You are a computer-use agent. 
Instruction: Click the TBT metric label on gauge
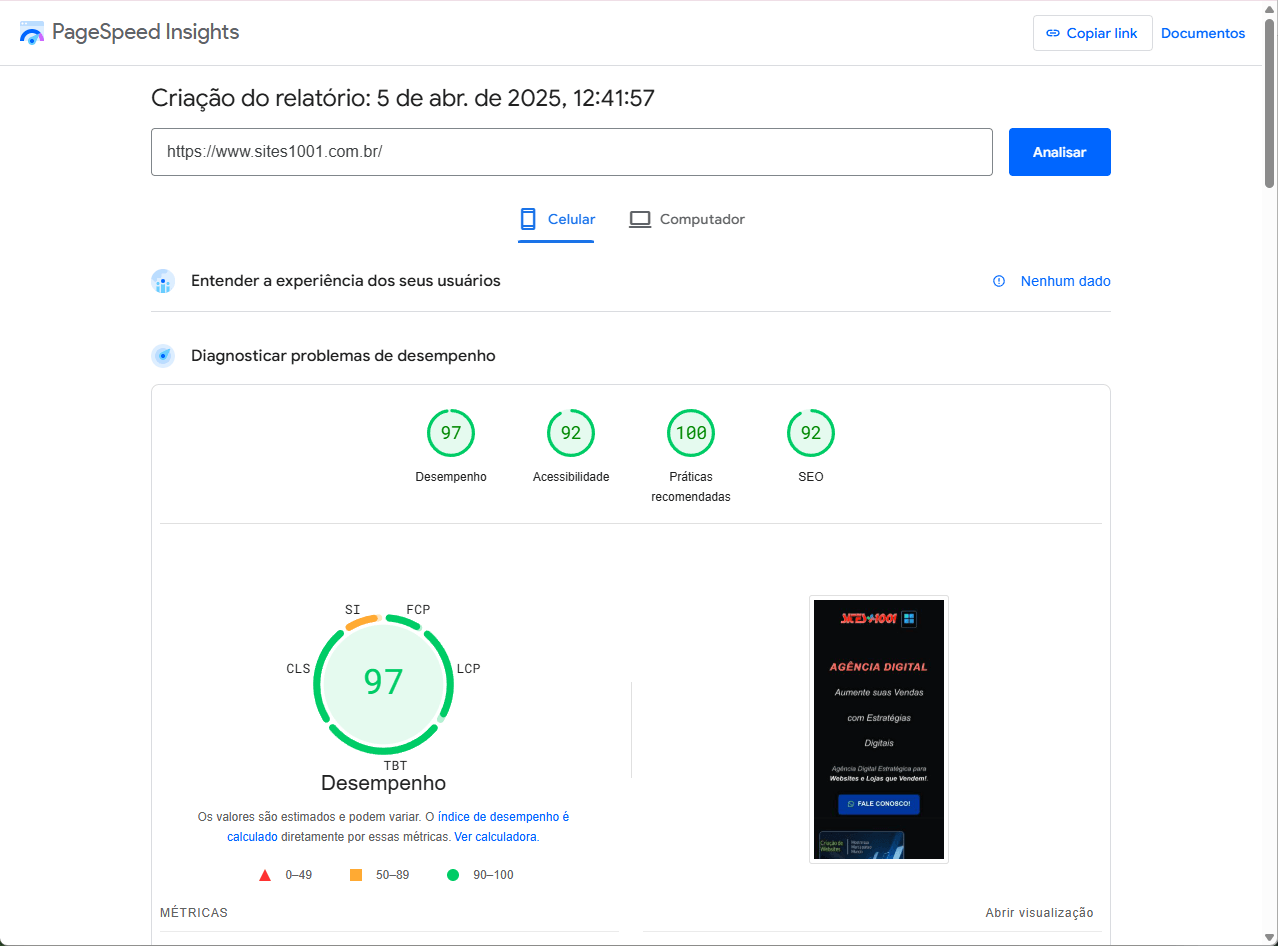395,766
